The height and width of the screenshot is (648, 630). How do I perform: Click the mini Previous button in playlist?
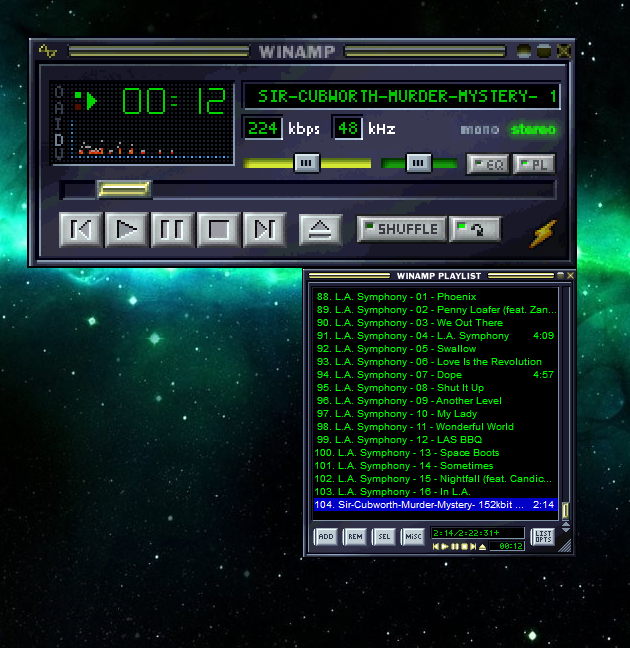tap(435, 547)
